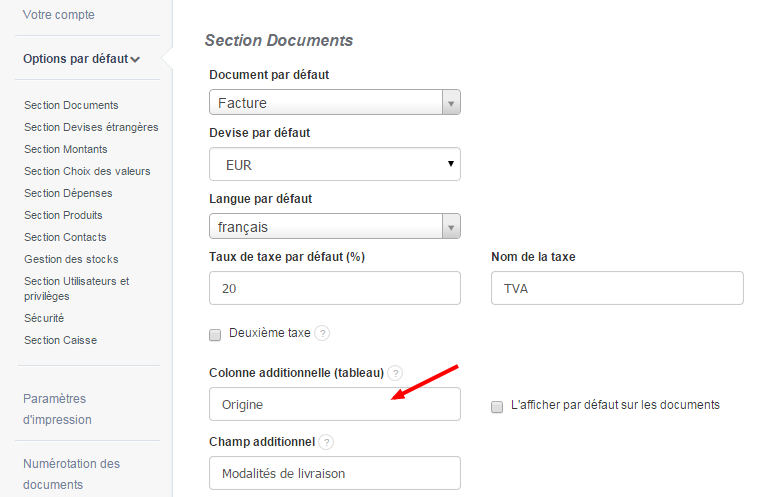Screen dimensions: 764x497
Task: Click the Section Documents heading
Action: (279, 40)
